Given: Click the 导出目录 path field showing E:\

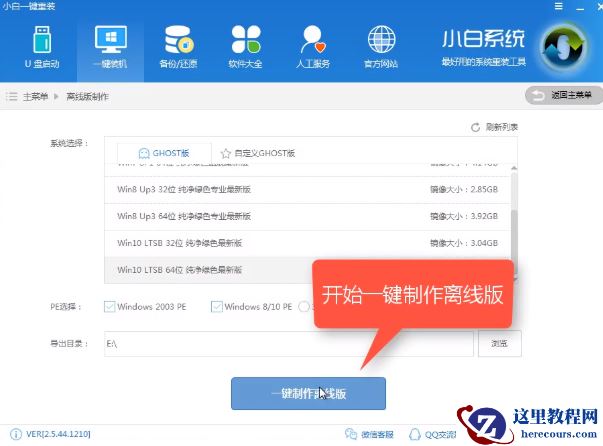Looking at the screenshot, I should pos(288,344).
